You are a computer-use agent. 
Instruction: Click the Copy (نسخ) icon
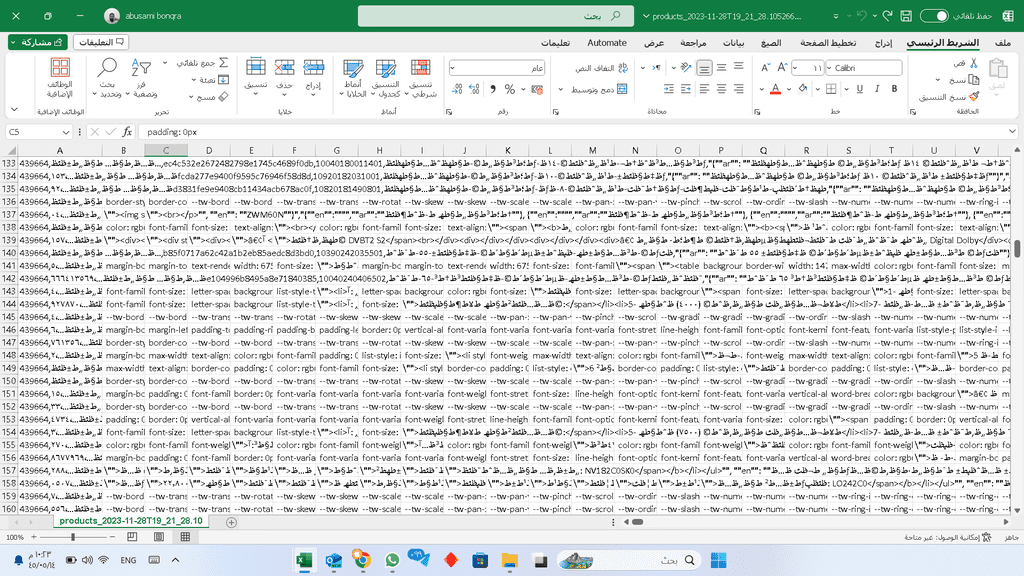pos(974,80)
